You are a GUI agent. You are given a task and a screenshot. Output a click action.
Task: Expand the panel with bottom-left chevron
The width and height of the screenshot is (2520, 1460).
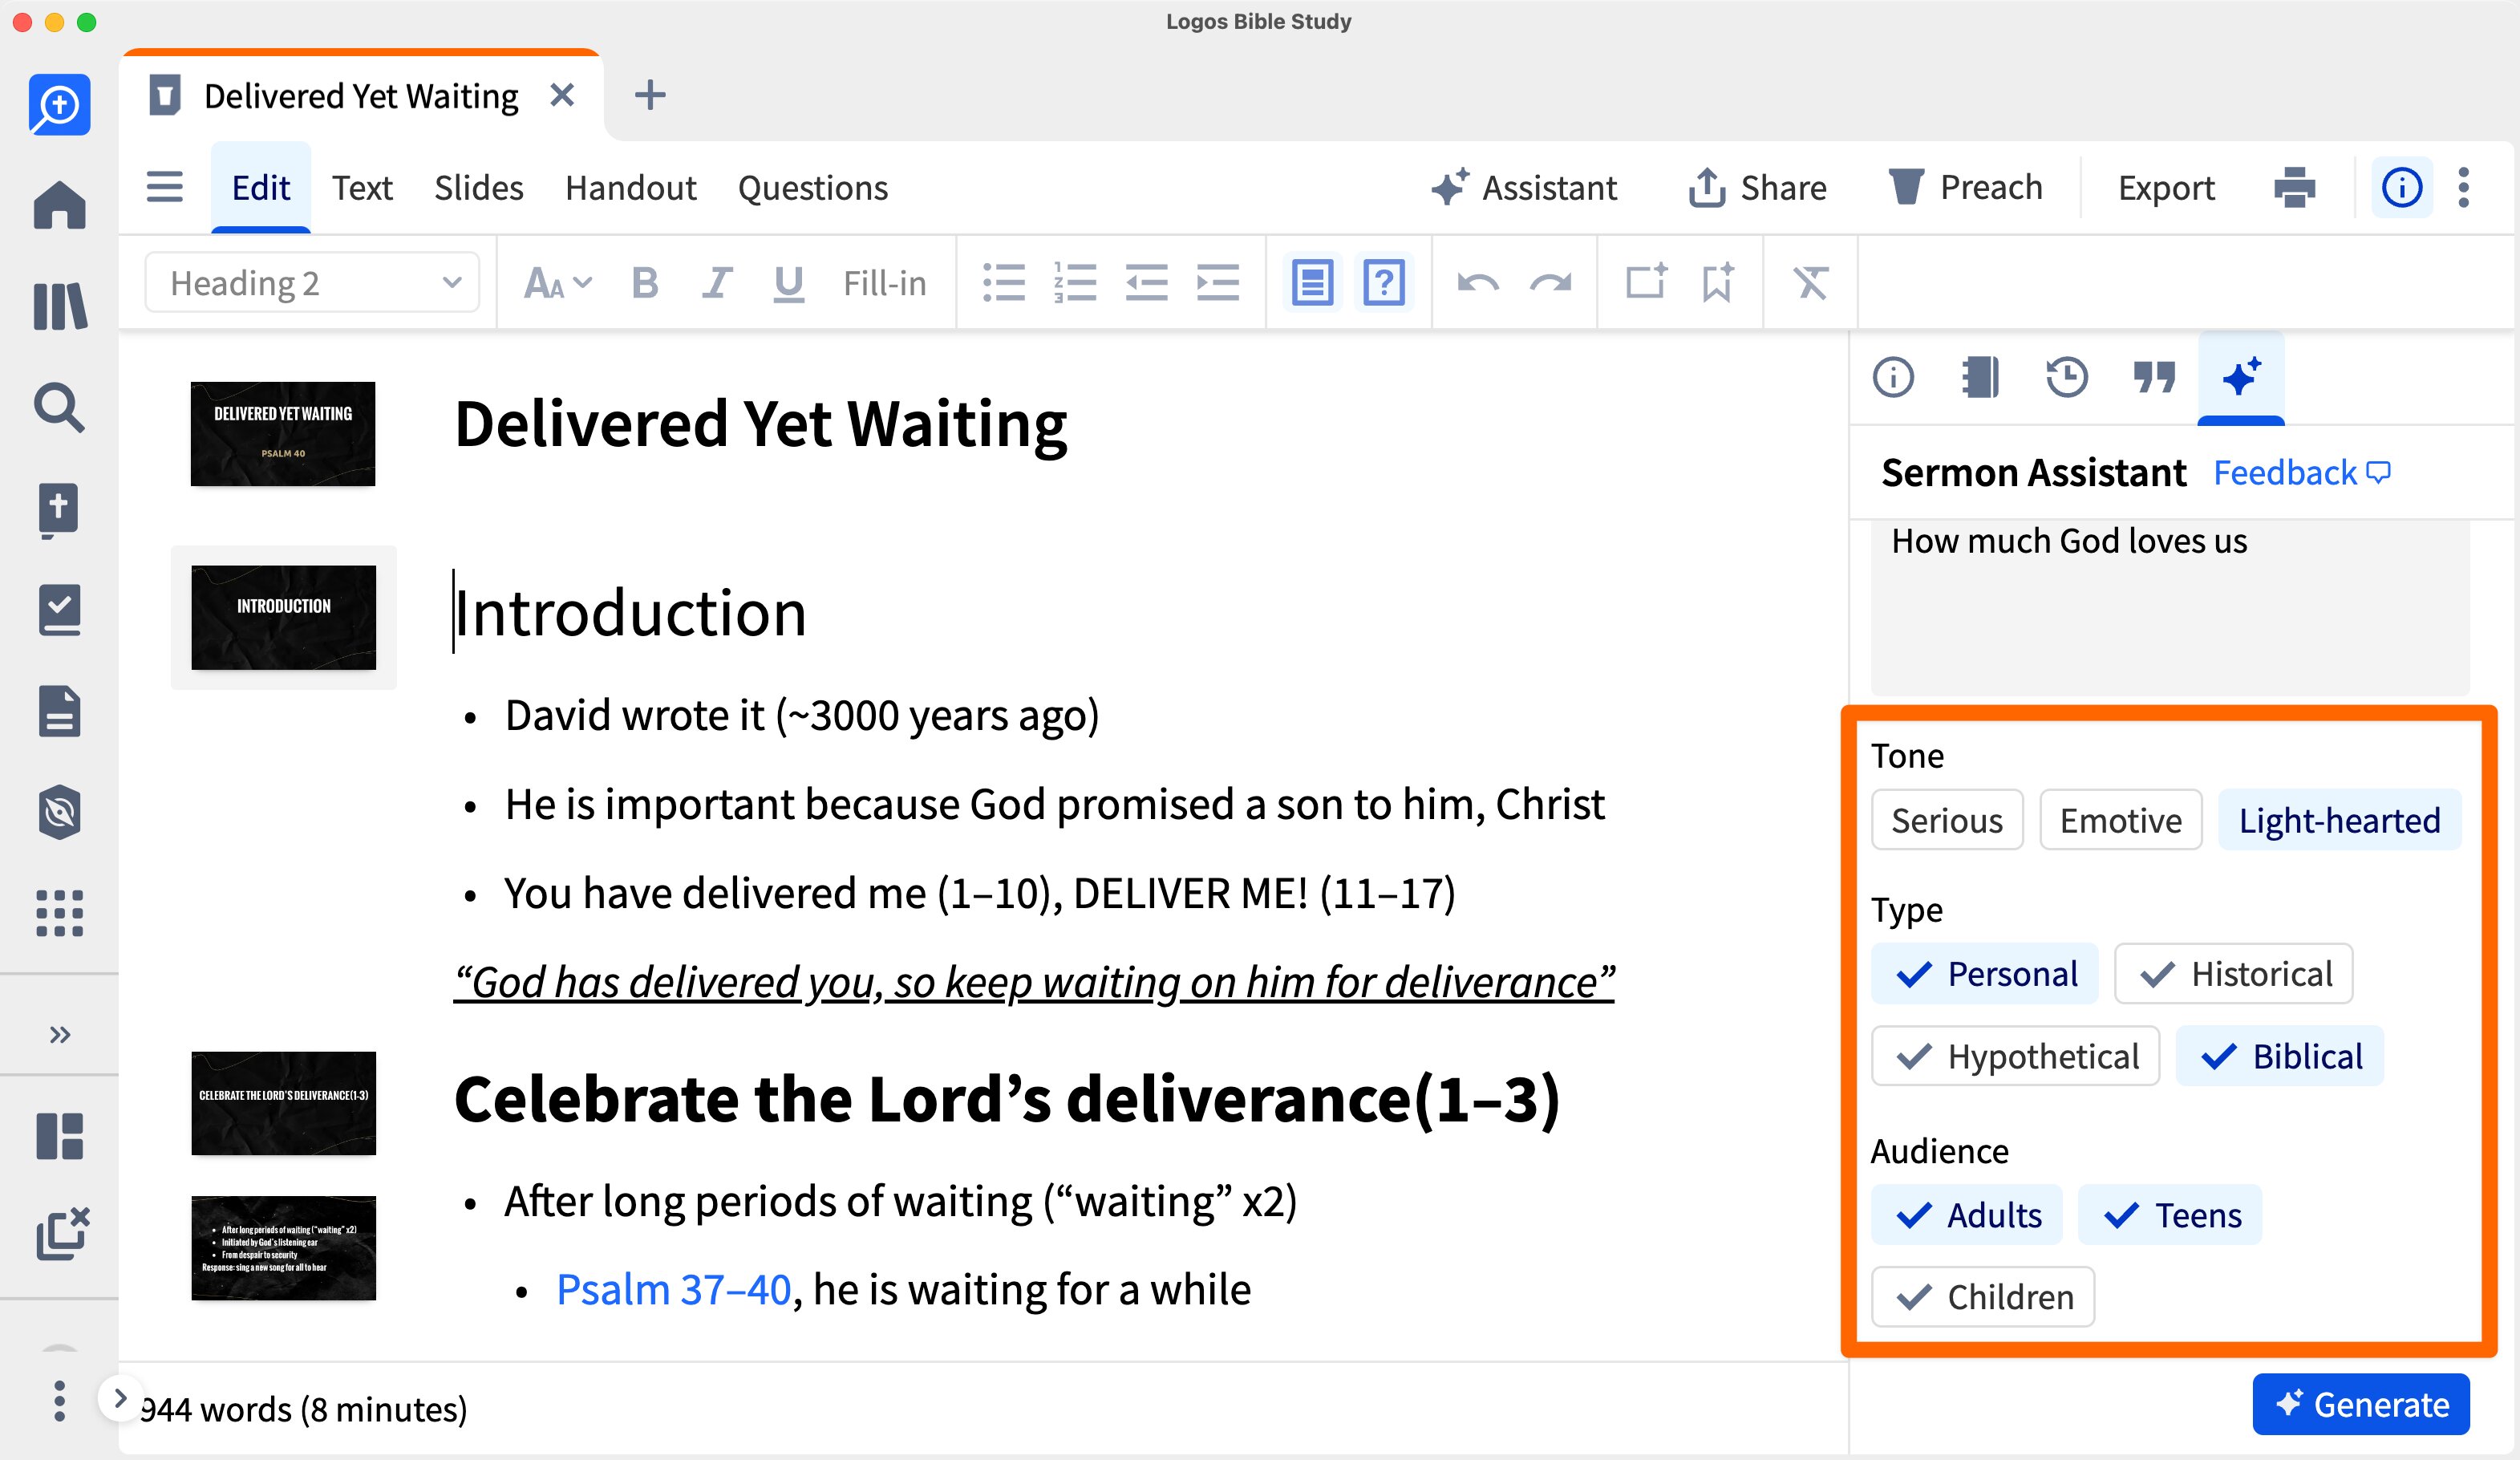119,1397
